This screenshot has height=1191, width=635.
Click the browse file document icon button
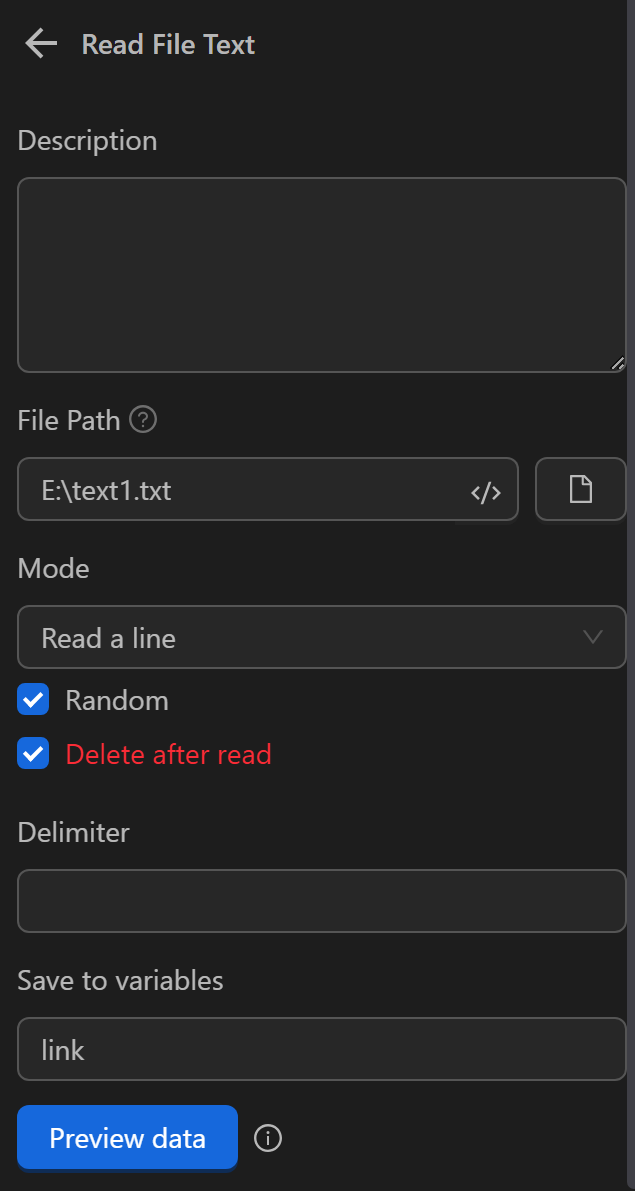click(x=580, y=490)
